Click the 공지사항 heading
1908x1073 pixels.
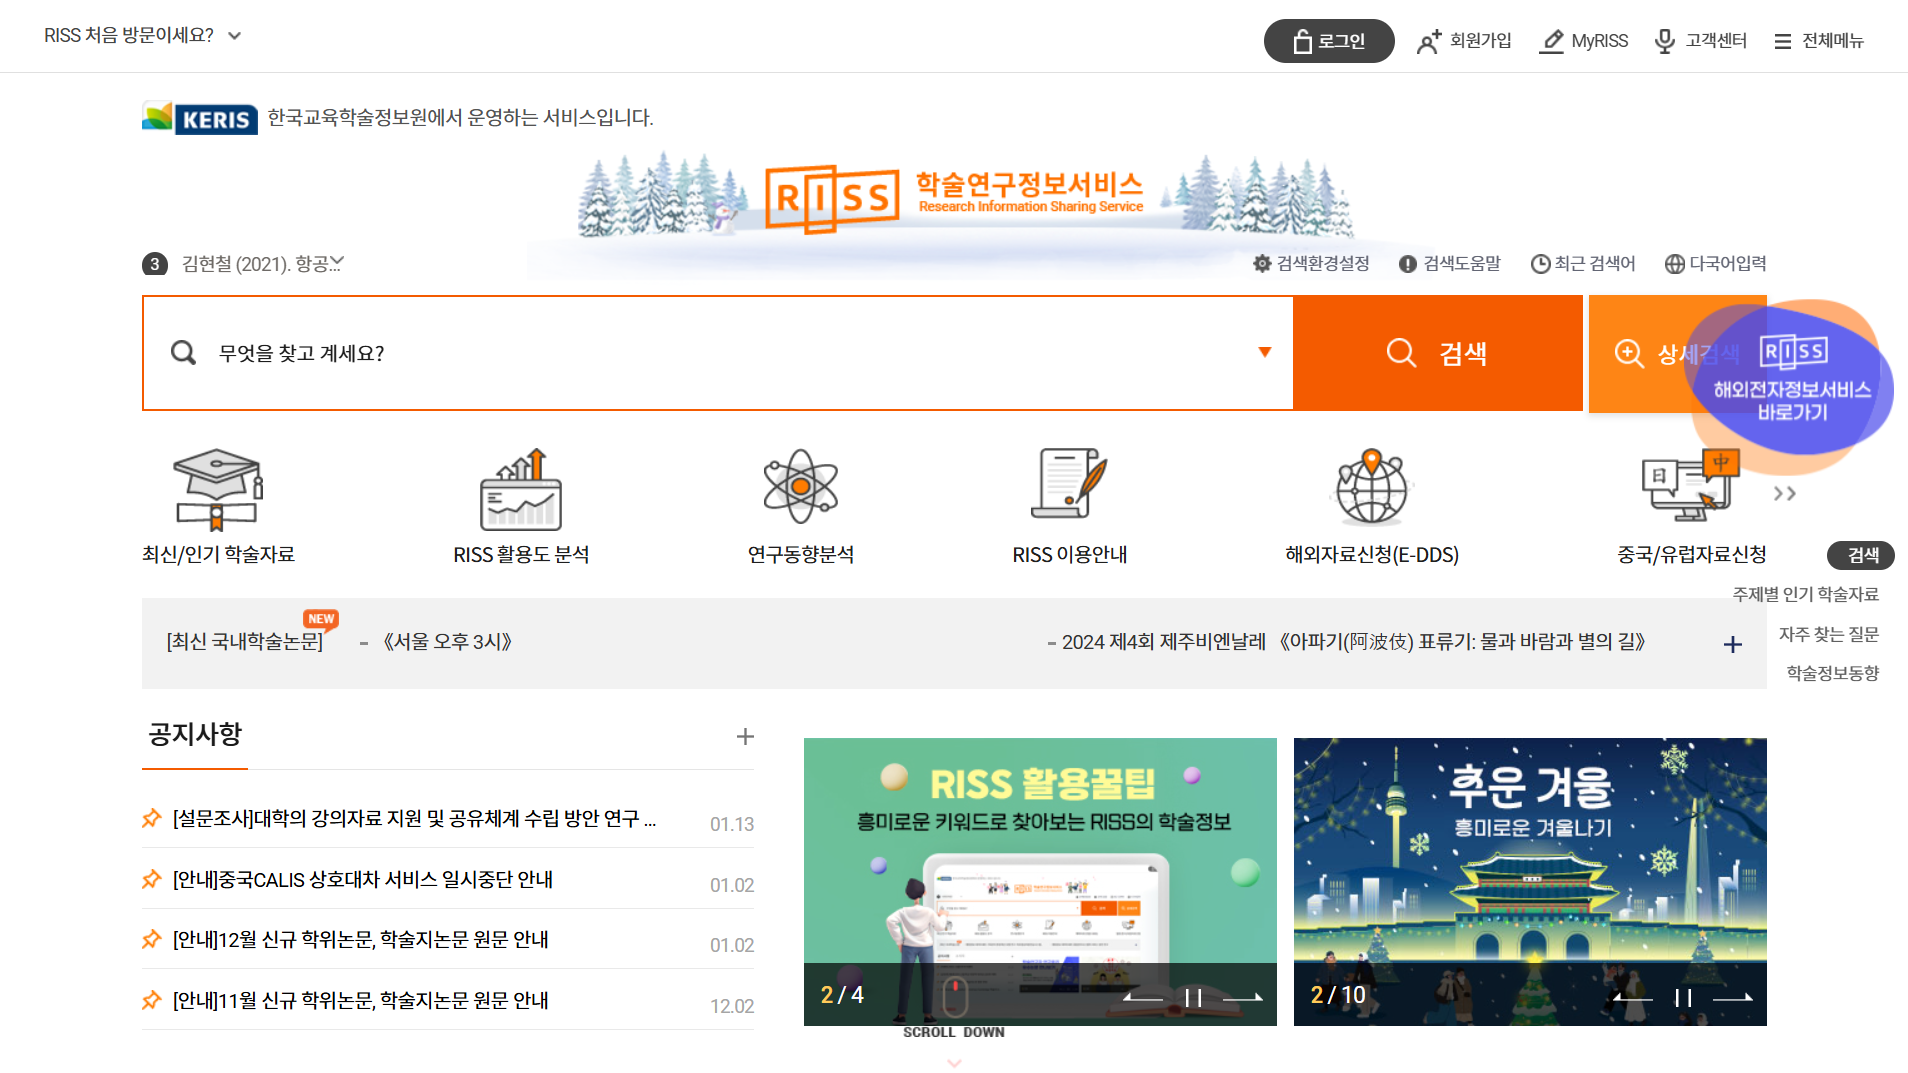click(195, 735)
